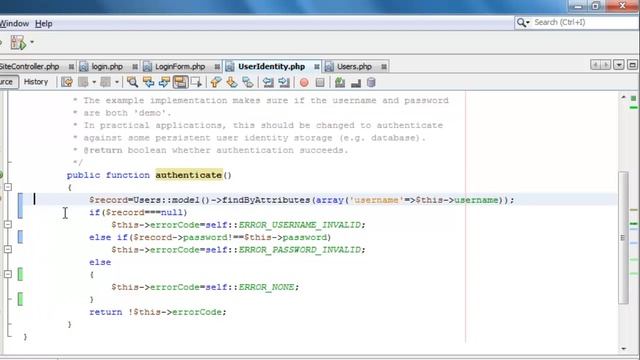Click blue diff marker beside $record=Users line
The image size is (640, 360).
[20, 206]
